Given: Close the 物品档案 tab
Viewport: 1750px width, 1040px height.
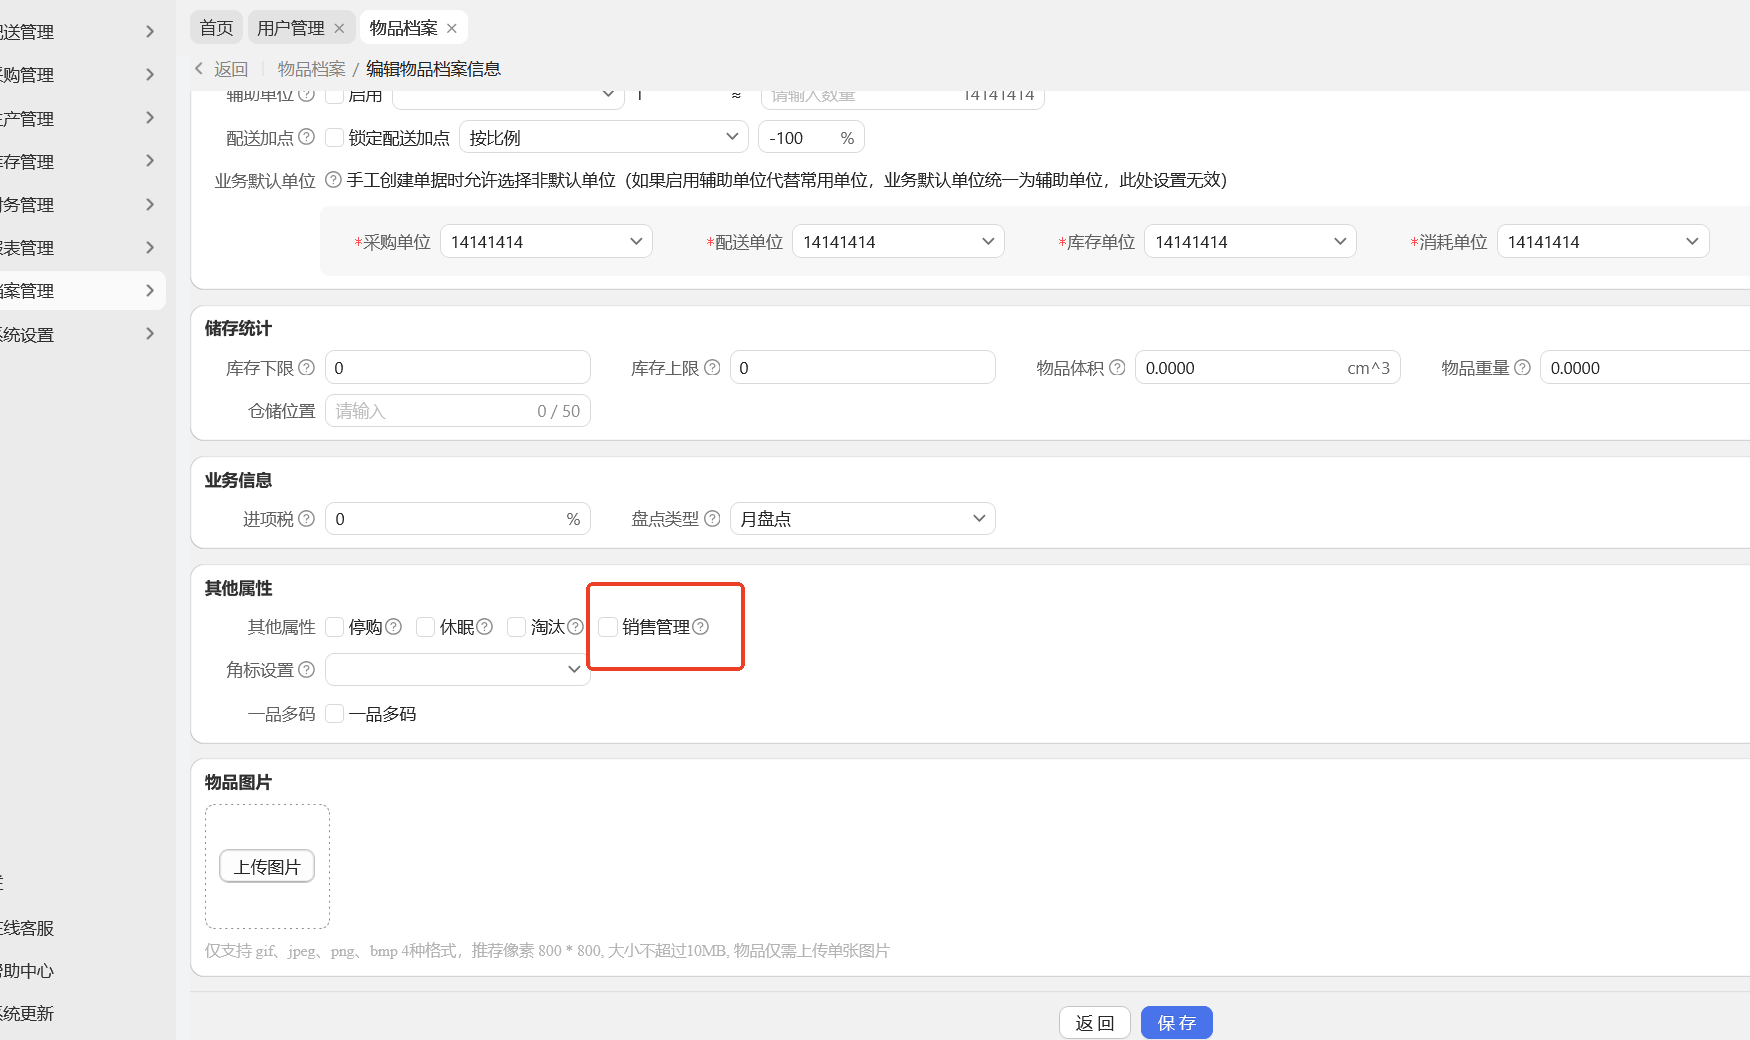Looking at the screenshot, I should (x=452, y=28).
